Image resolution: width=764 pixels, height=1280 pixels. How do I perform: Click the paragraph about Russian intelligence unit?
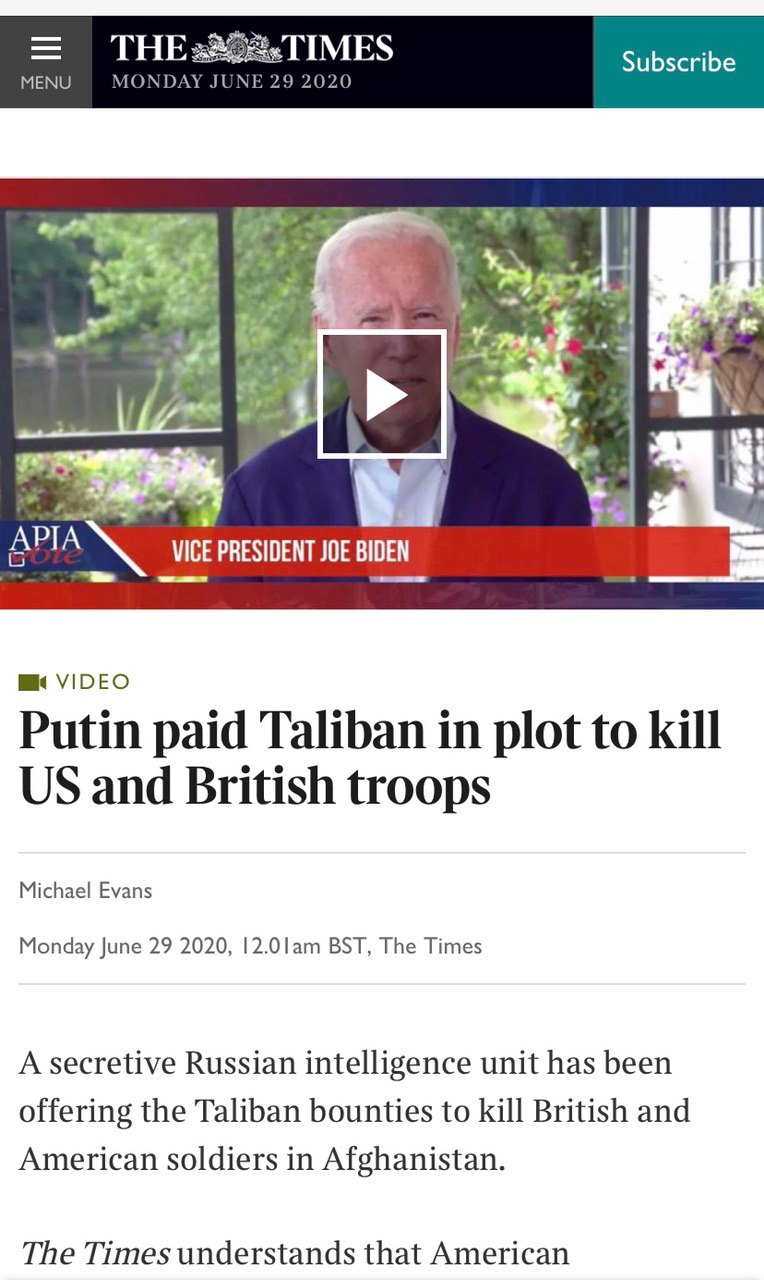[x=355, y=1111]
